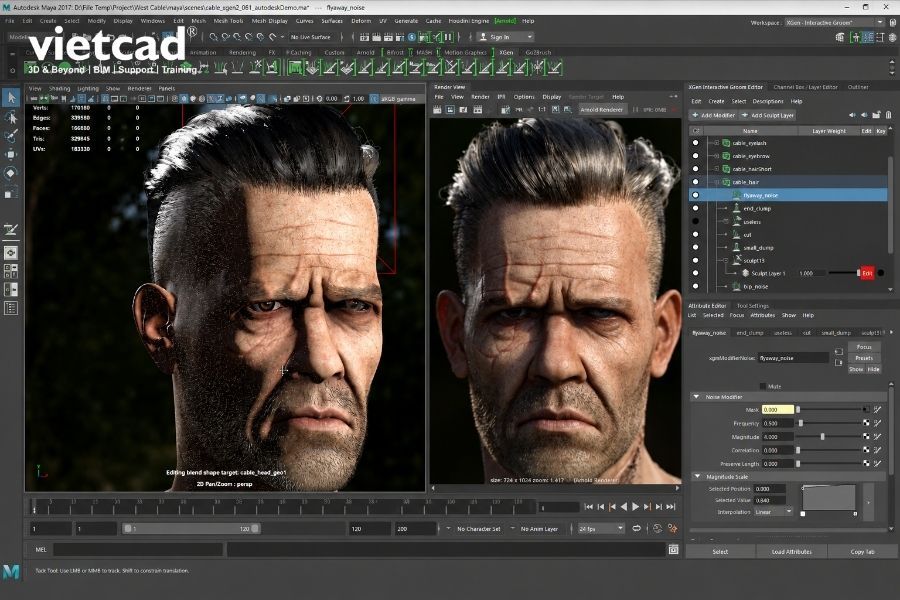The height and width of the screenshot is (600, 900).
Task: Click the first speaker mute icon in Groom Editor
Action: (x=852, y=115)
